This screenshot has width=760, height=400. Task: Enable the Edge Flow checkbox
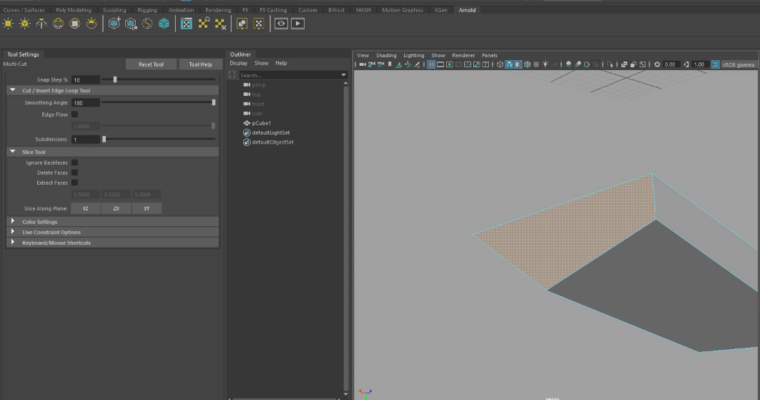click(x=75, y=115)
